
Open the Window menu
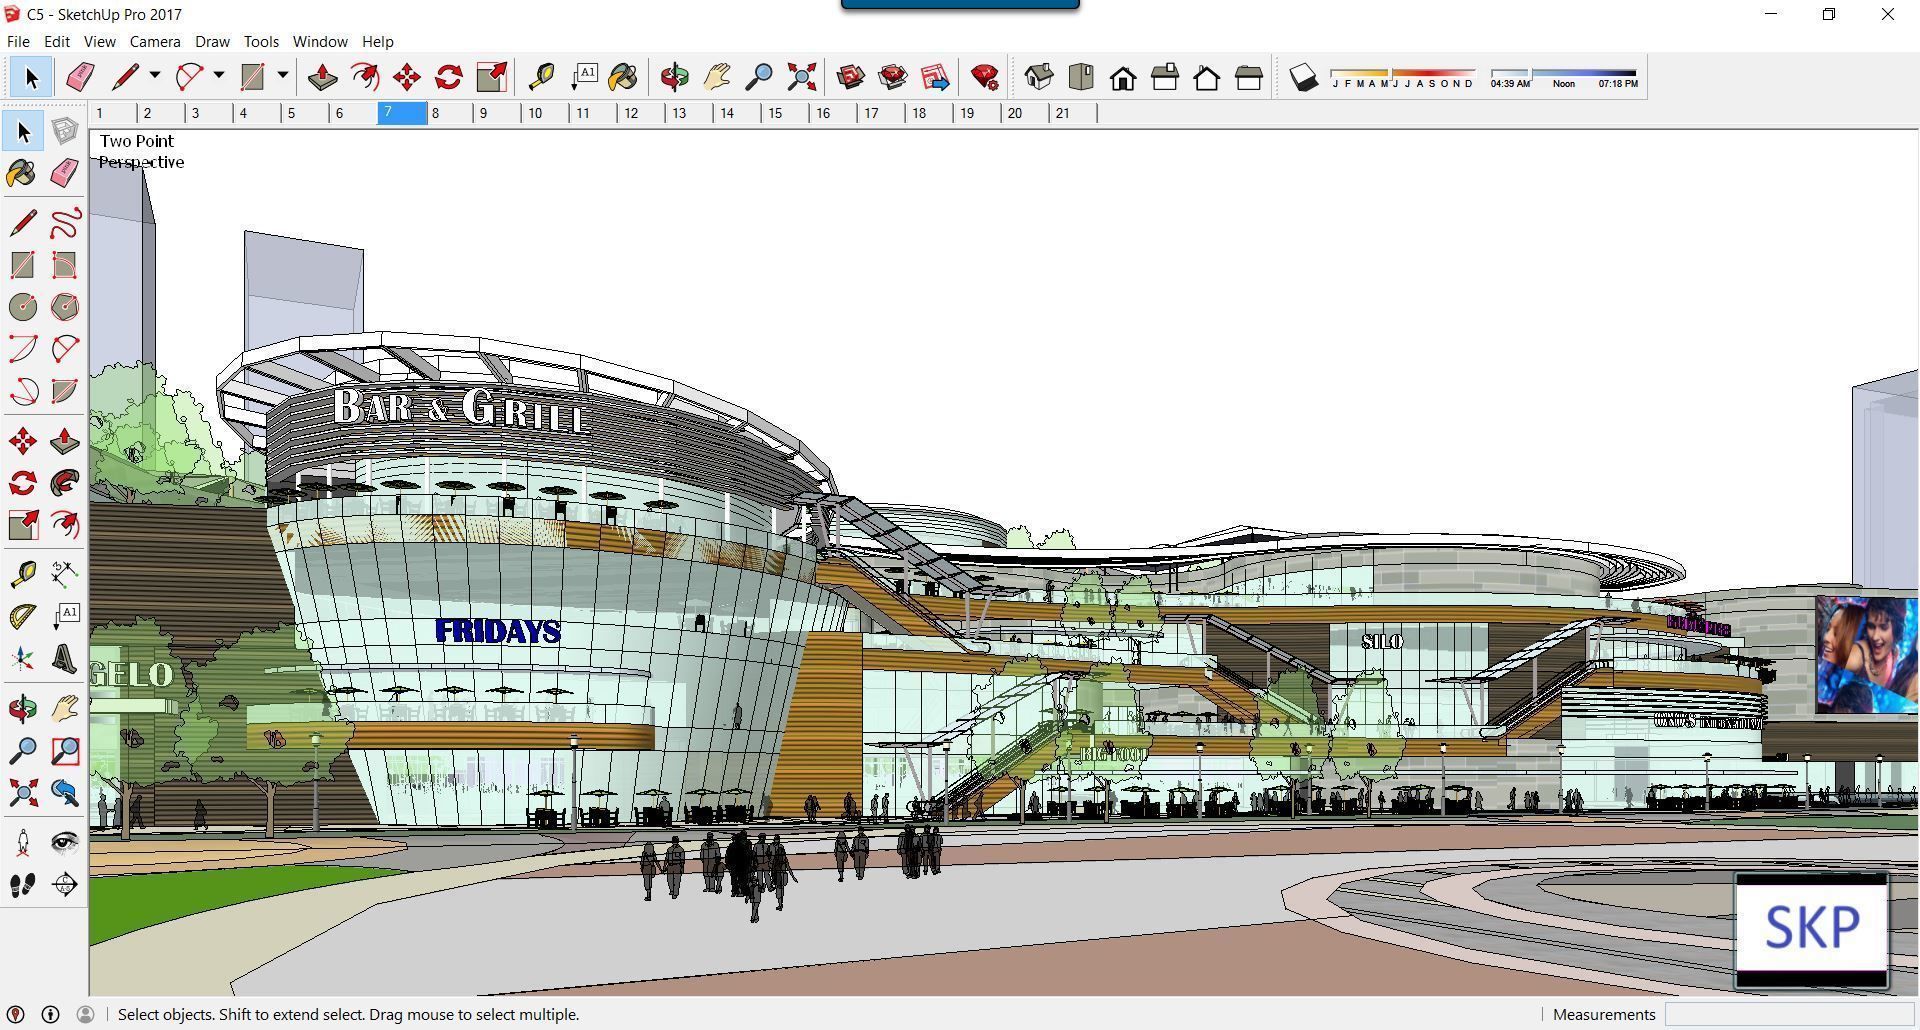320,41
